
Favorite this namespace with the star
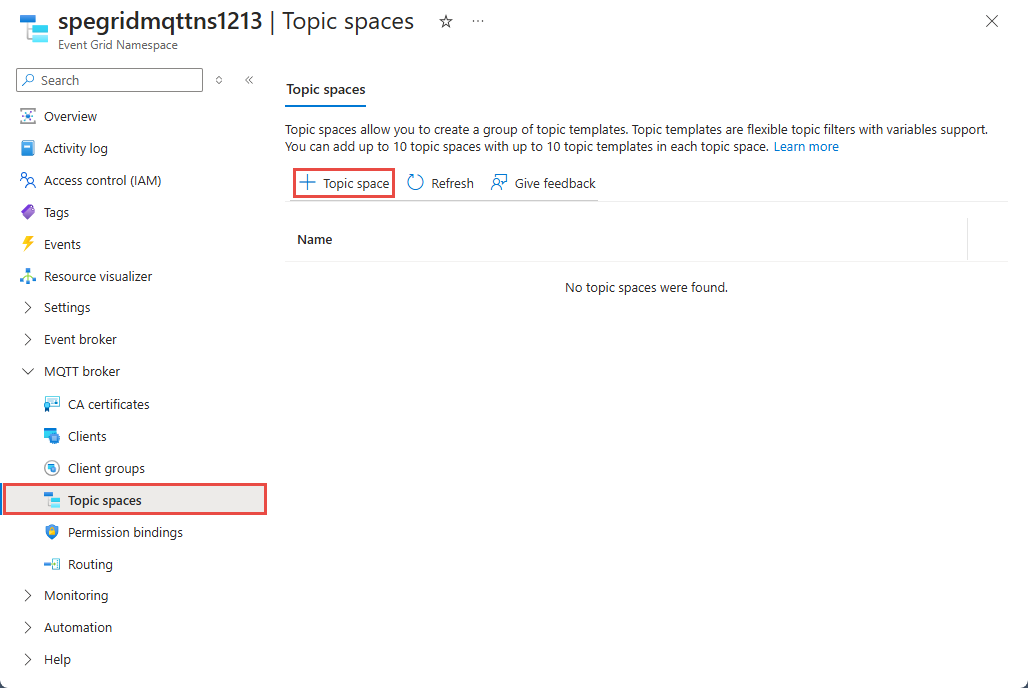pyautogui.click(x=446, y=22)
